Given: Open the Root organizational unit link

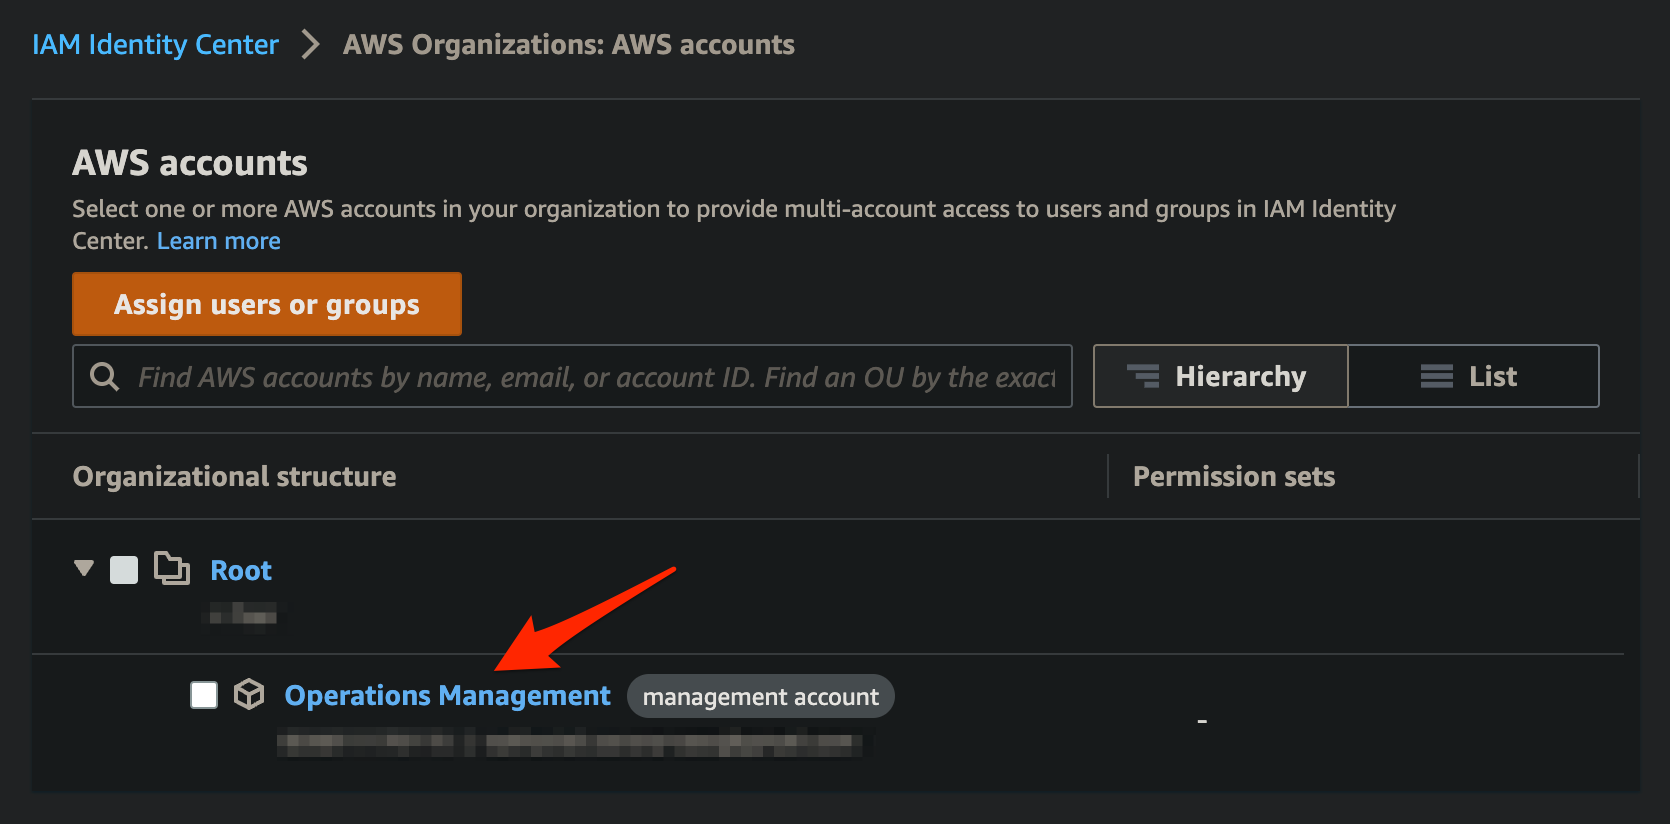Looking at the screenshot, I should click(x=241, y=570).
